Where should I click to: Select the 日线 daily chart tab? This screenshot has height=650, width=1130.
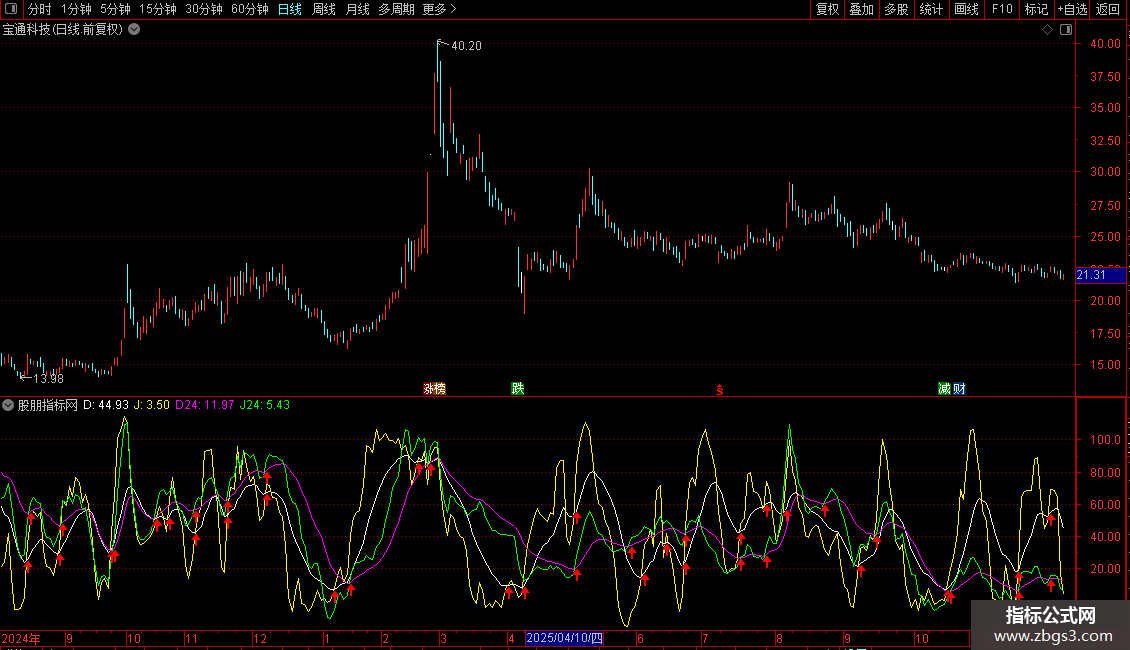pos(290,9)
